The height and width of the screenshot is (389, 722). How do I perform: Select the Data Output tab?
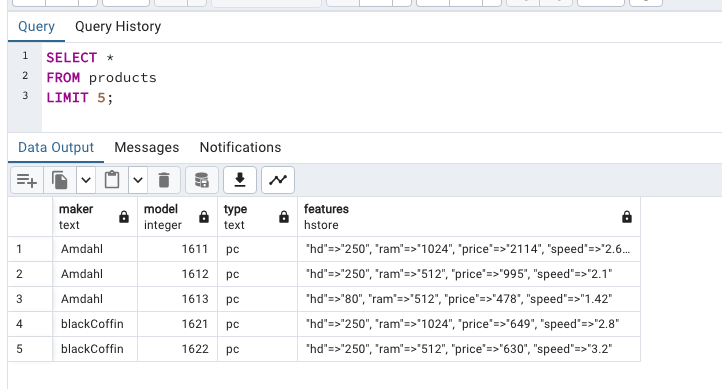point(56,147)
